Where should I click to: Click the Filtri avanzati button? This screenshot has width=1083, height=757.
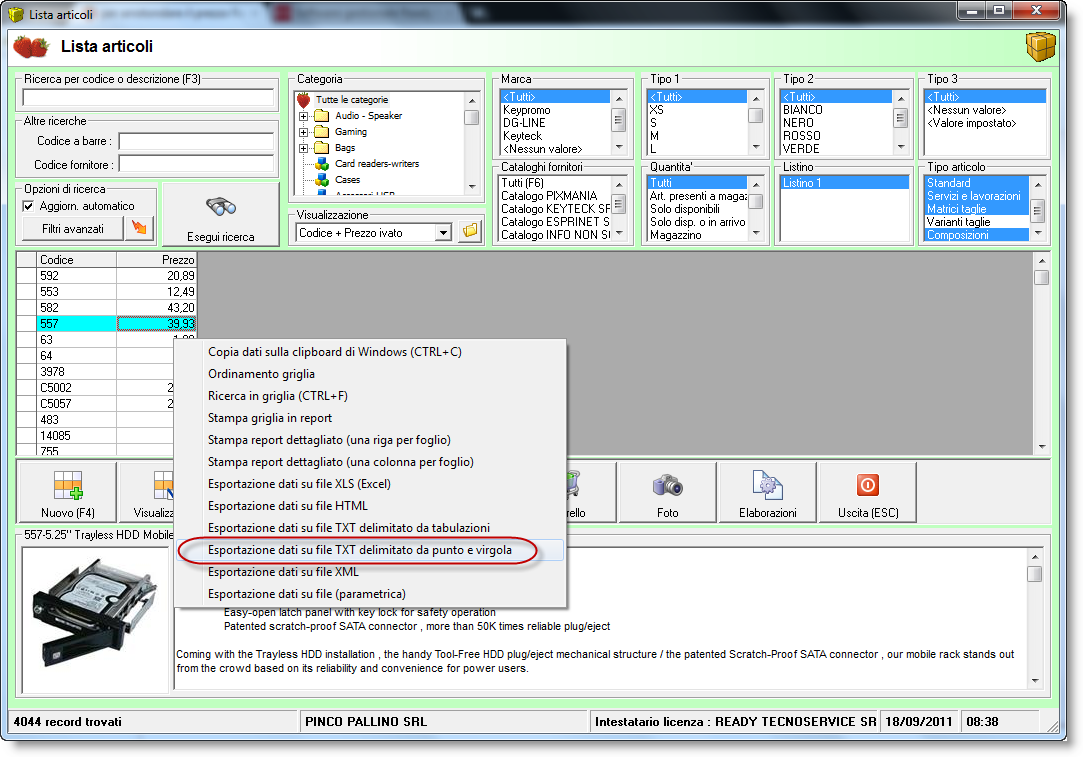tap(73, 229)
